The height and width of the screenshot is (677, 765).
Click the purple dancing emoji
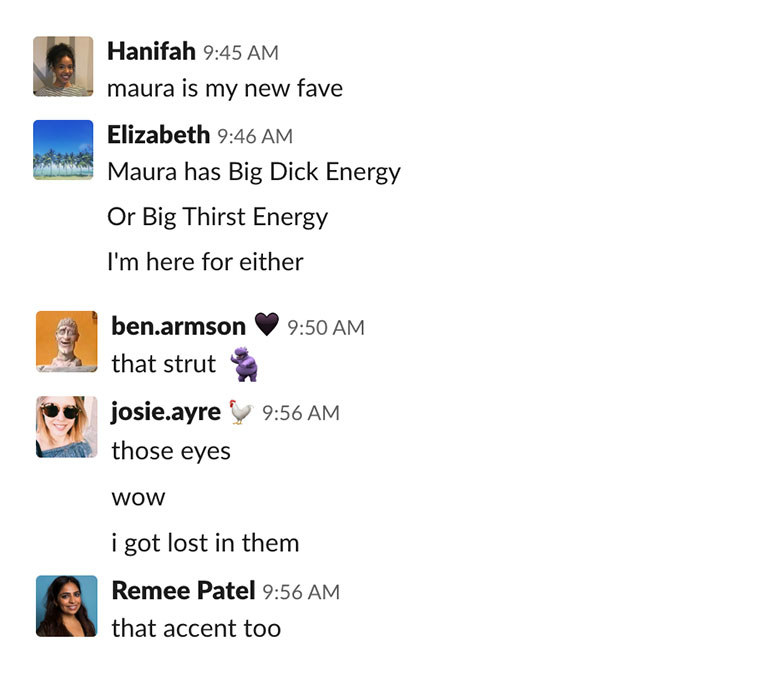[244, 364]
